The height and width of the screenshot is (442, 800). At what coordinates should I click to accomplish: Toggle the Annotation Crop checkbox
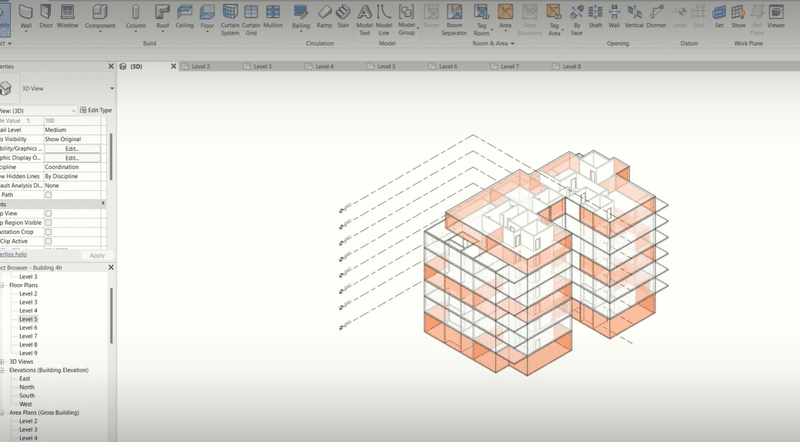[x=48, y=232]
